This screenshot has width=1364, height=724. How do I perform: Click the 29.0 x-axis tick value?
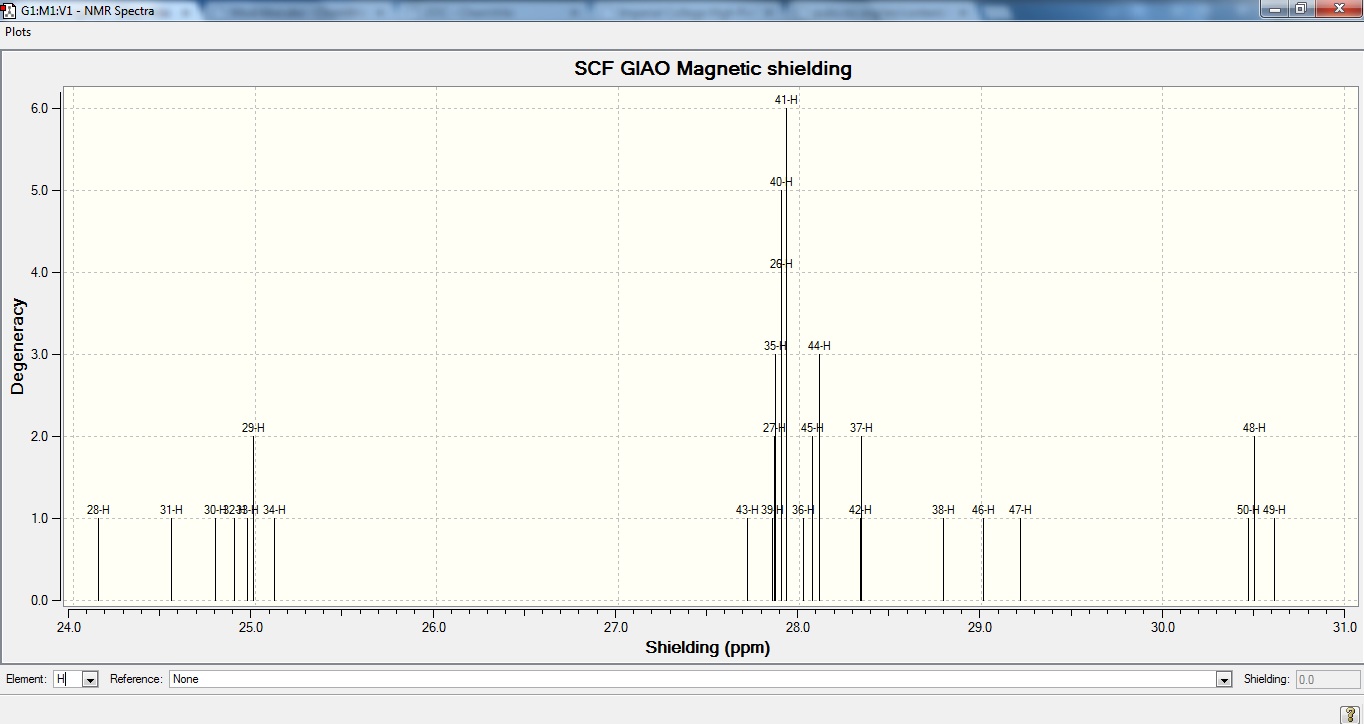pos(980,628)
